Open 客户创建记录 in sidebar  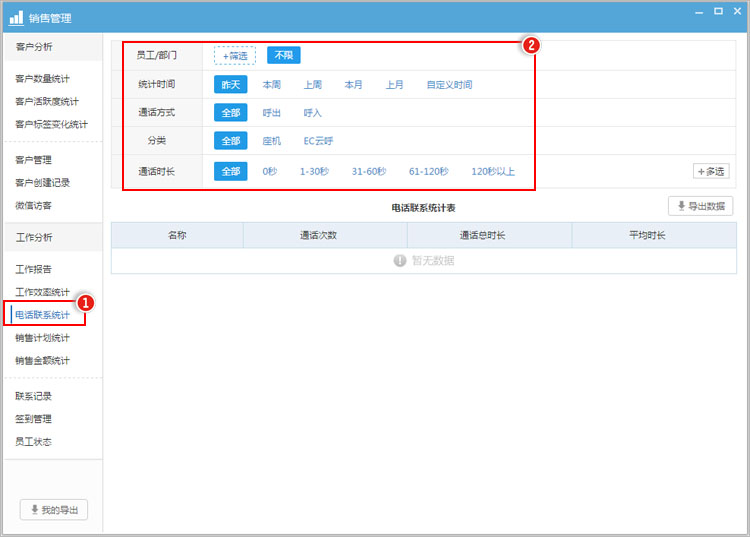point(43,183)
